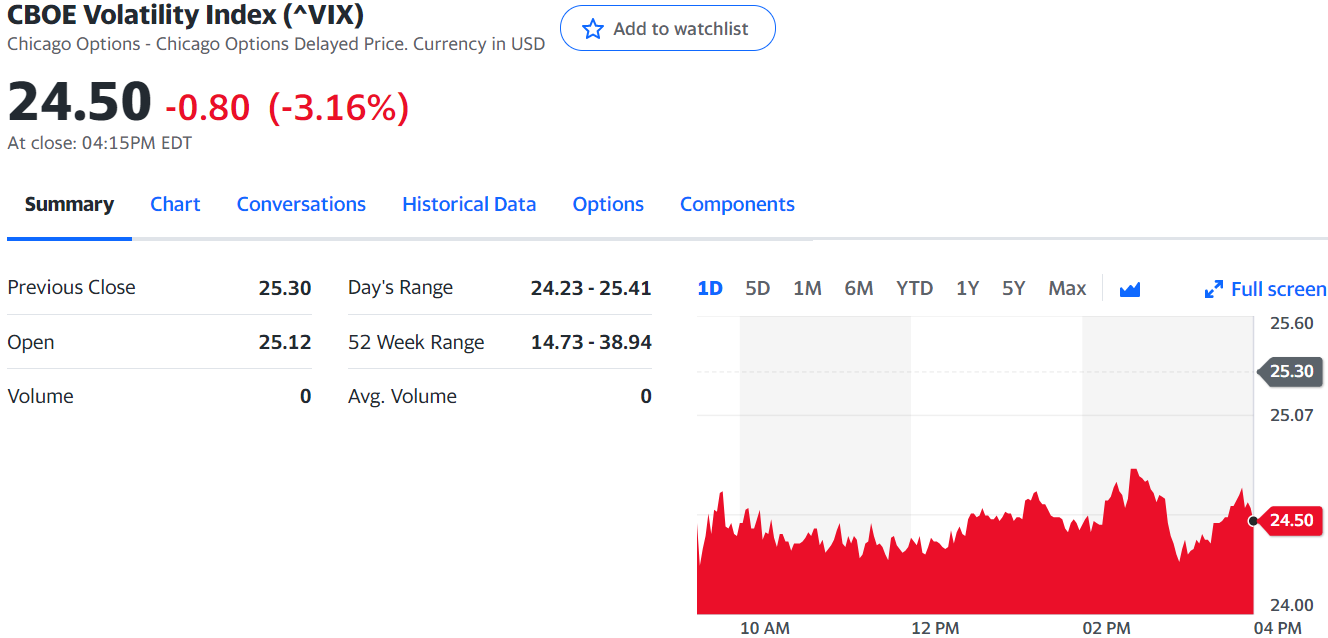Click the 25.60 y-axis label

(1291, 323)
